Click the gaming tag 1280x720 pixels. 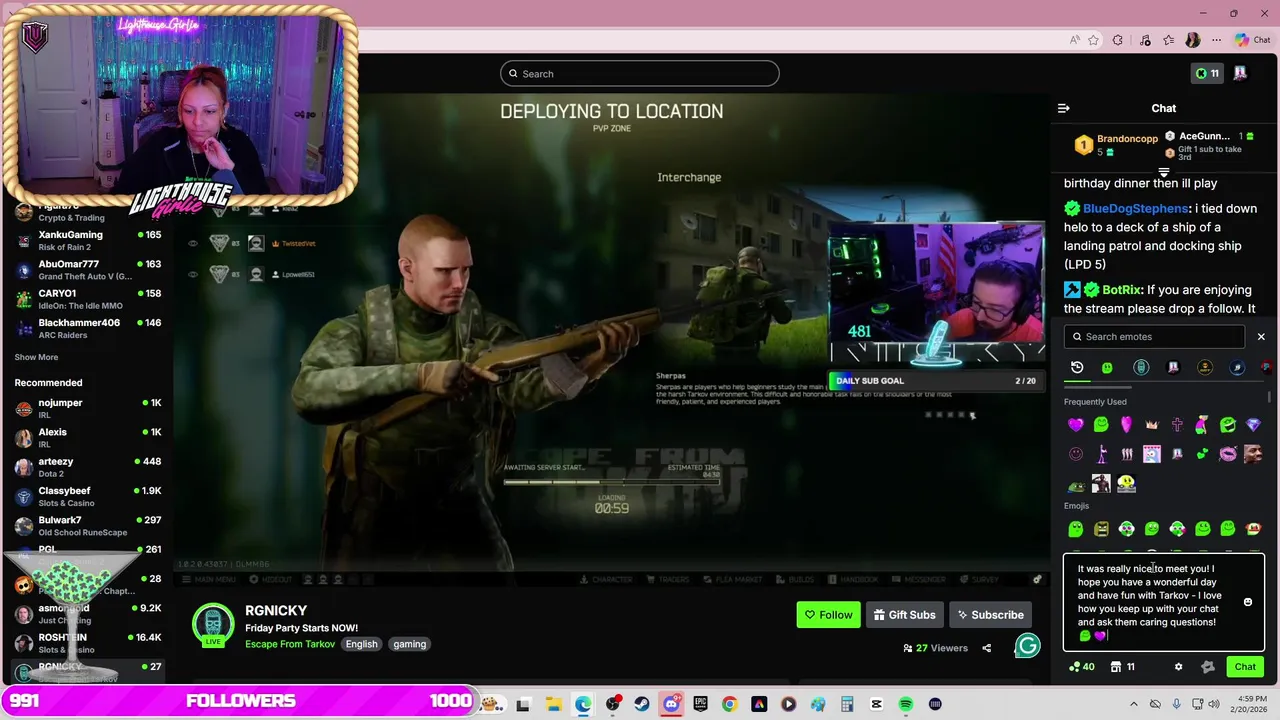click(x=410, y=644)
